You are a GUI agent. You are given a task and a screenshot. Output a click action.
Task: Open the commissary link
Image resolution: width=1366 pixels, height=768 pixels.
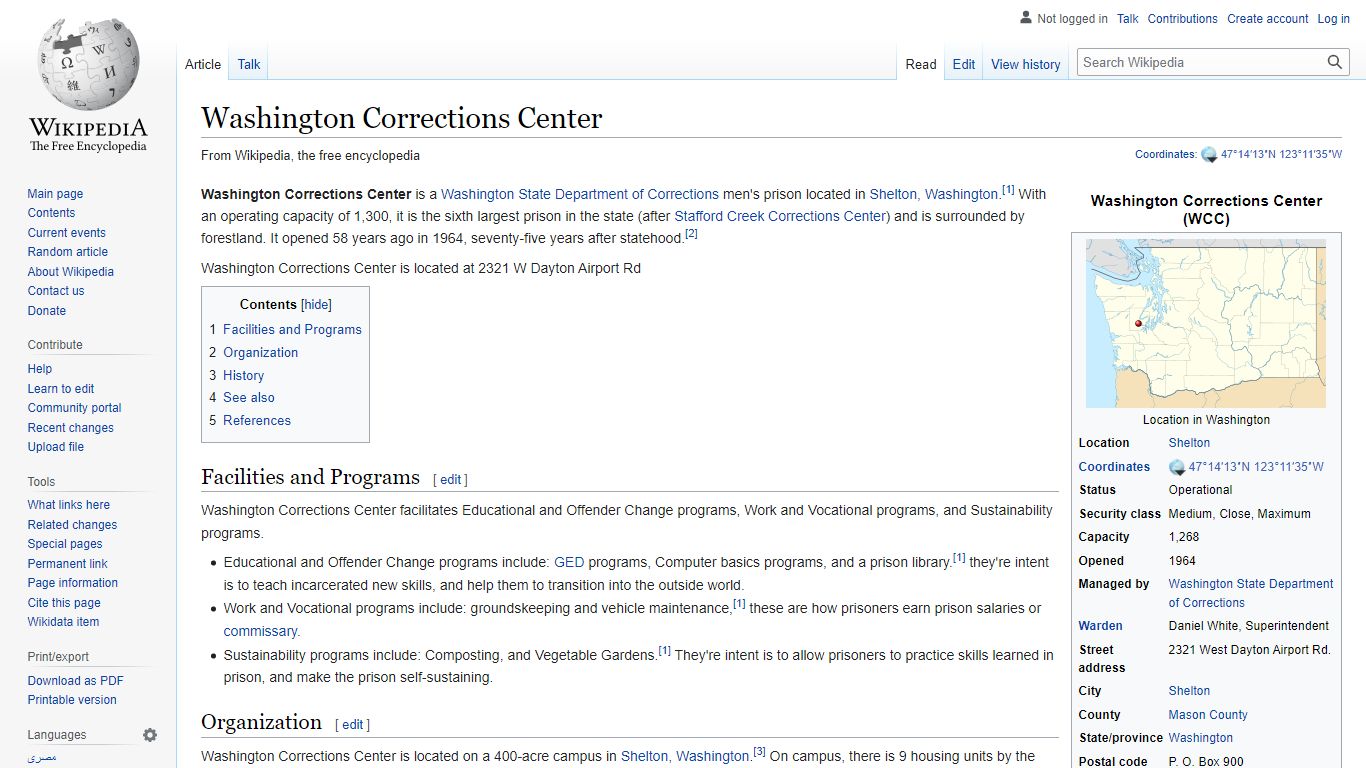[262, 631]
